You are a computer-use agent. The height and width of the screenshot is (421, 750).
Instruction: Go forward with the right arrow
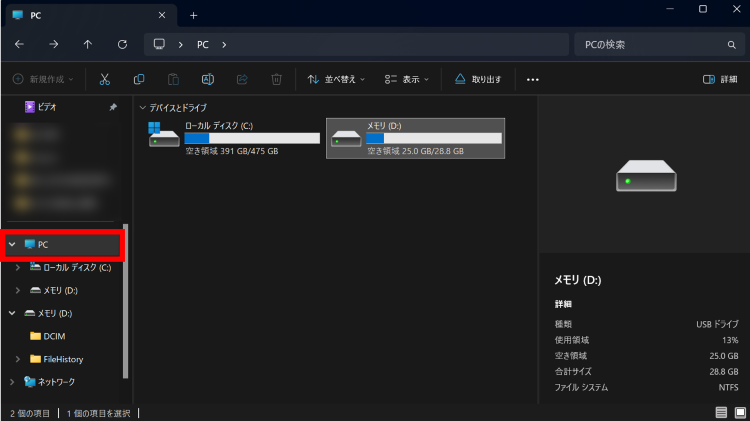coord(54,44)
